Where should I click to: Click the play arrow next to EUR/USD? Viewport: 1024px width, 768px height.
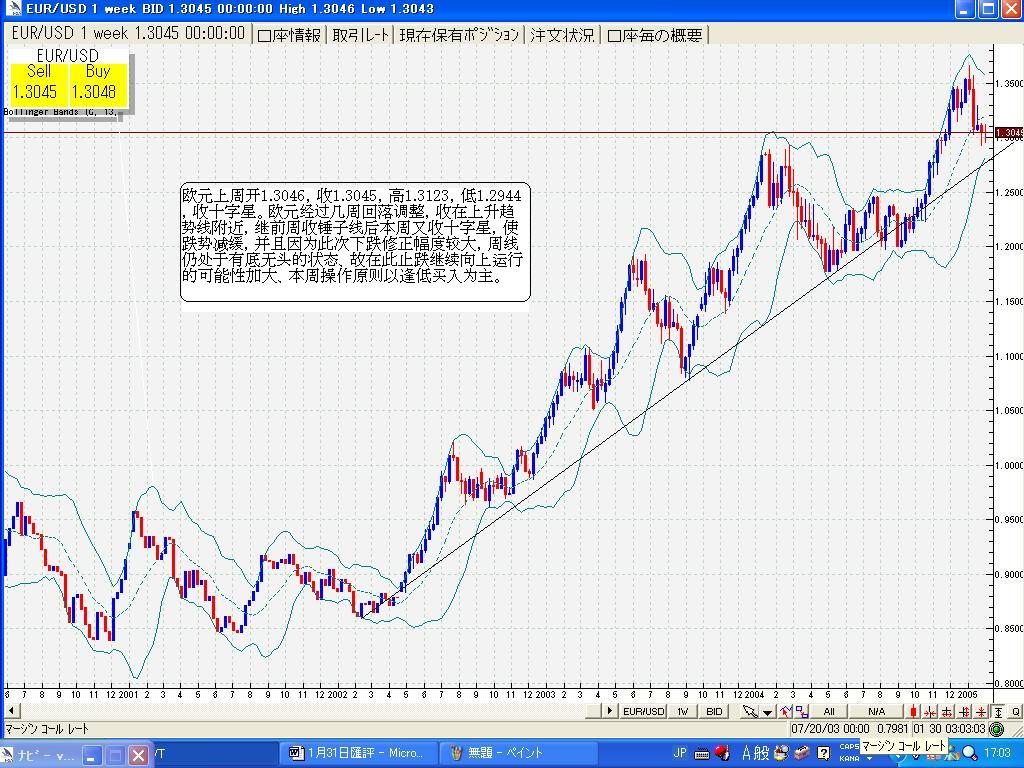click(610, 711)
